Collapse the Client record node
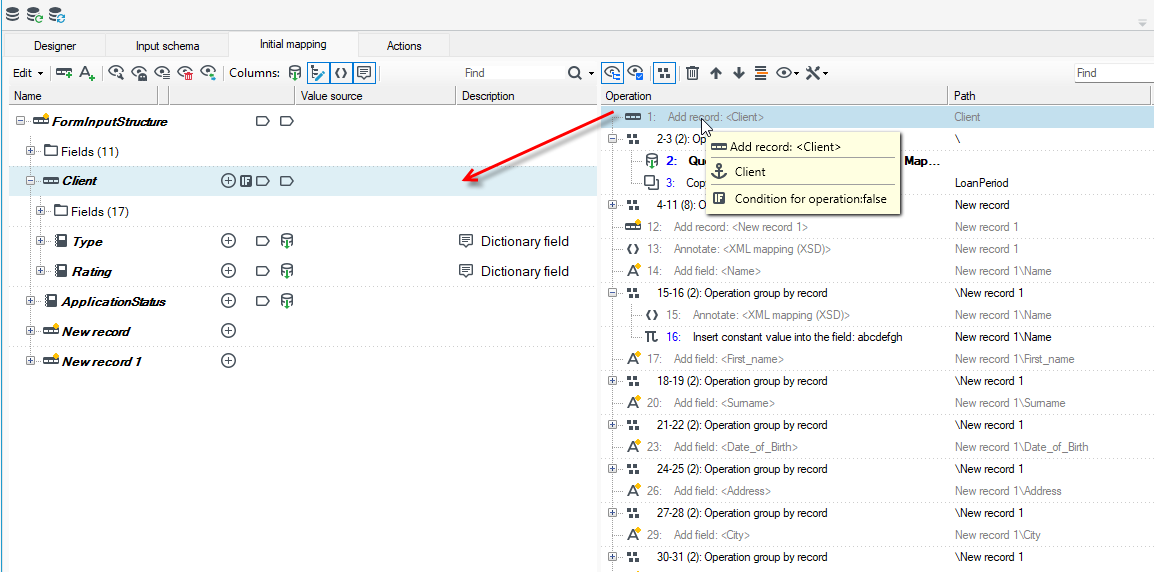Viewport: 1154px width, 572px height. (x=30, y=181)
